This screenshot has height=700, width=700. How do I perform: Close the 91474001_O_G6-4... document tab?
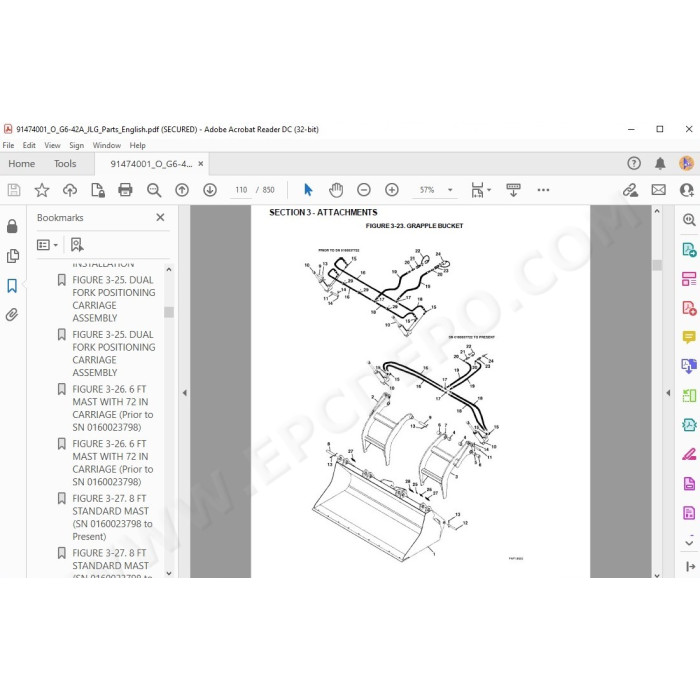(201, 164)
